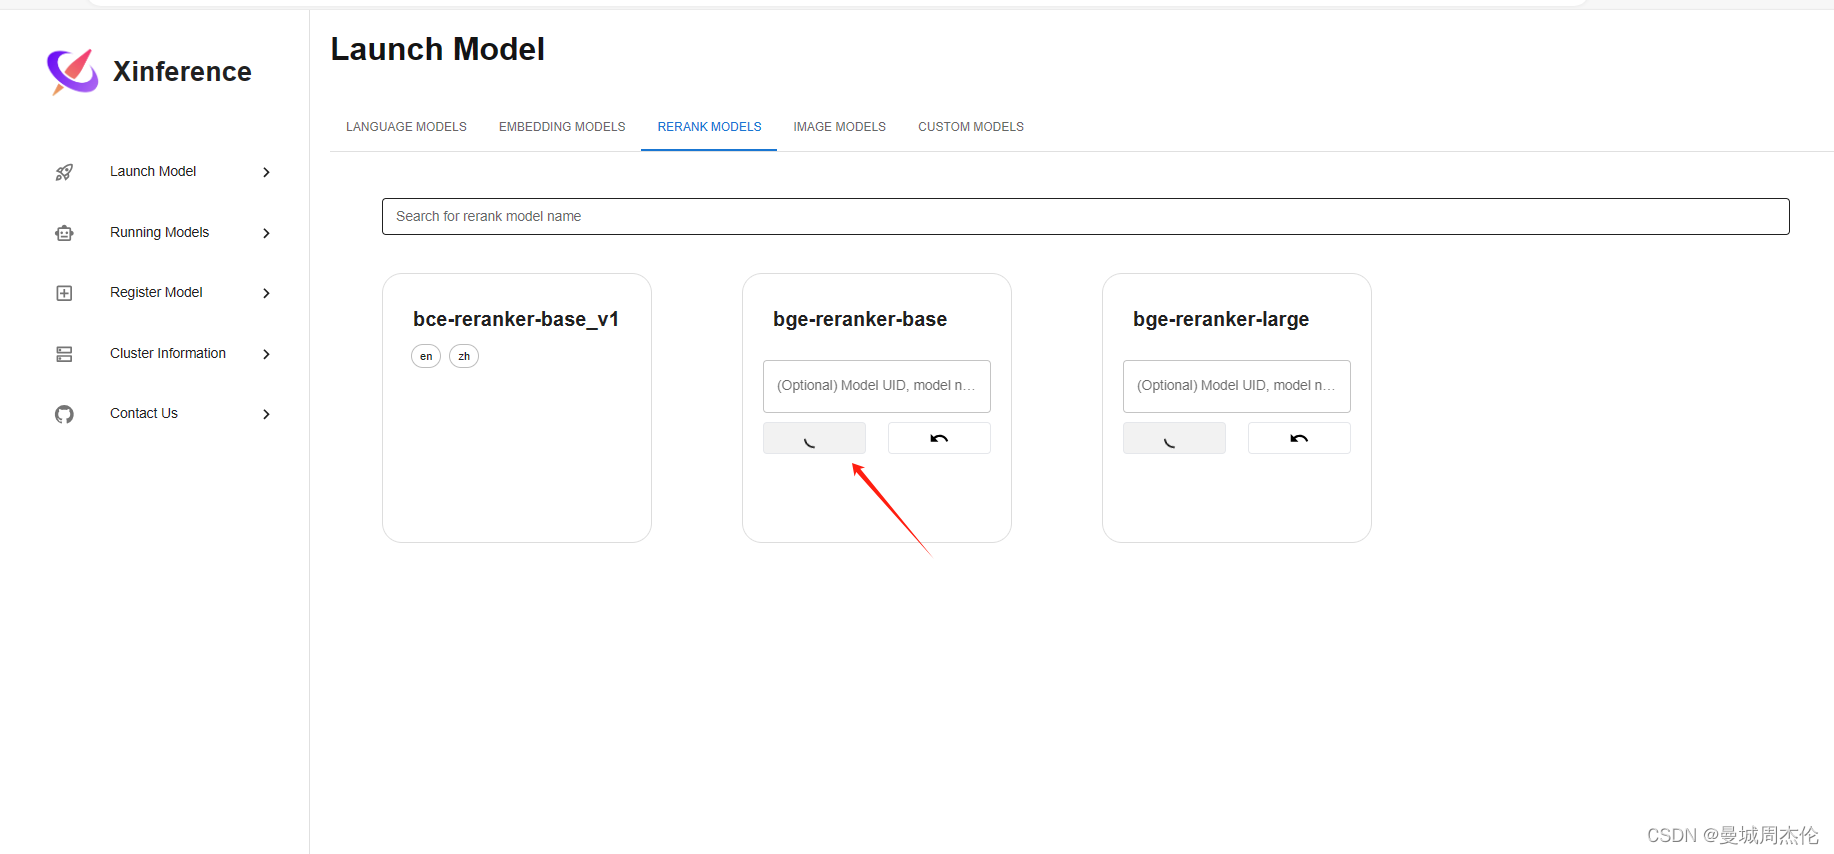This screenshot has width=1834, height=854.
Task: Switch to the Language Models tab
Action: [x=406, y=127]
